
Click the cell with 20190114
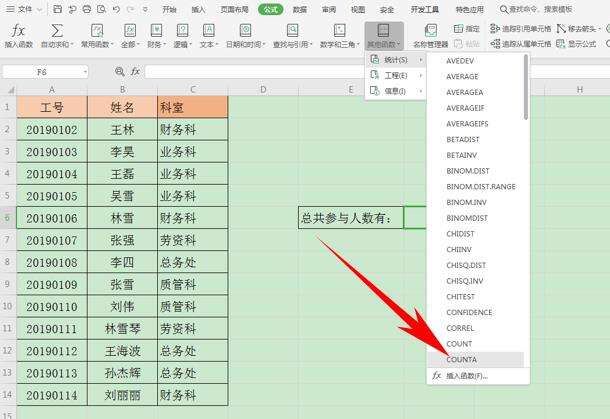52,395
